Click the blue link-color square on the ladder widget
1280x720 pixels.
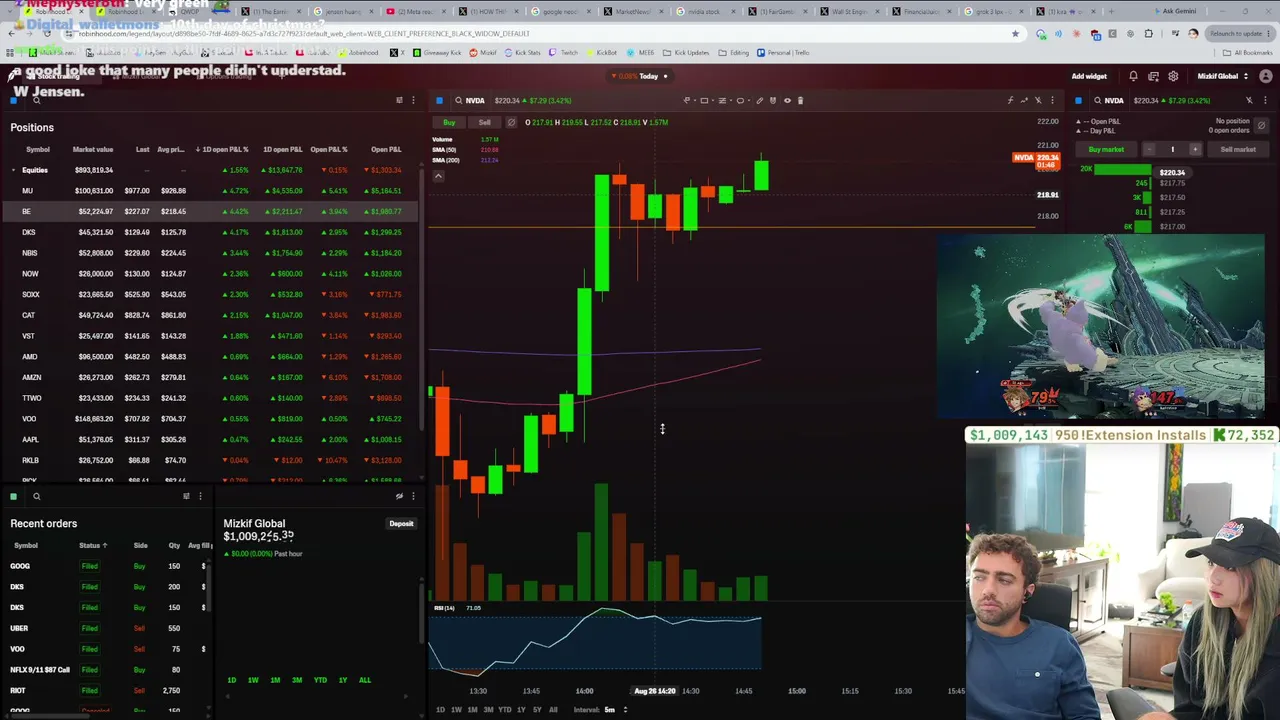pyautogui.click(x=1078, y=100)
